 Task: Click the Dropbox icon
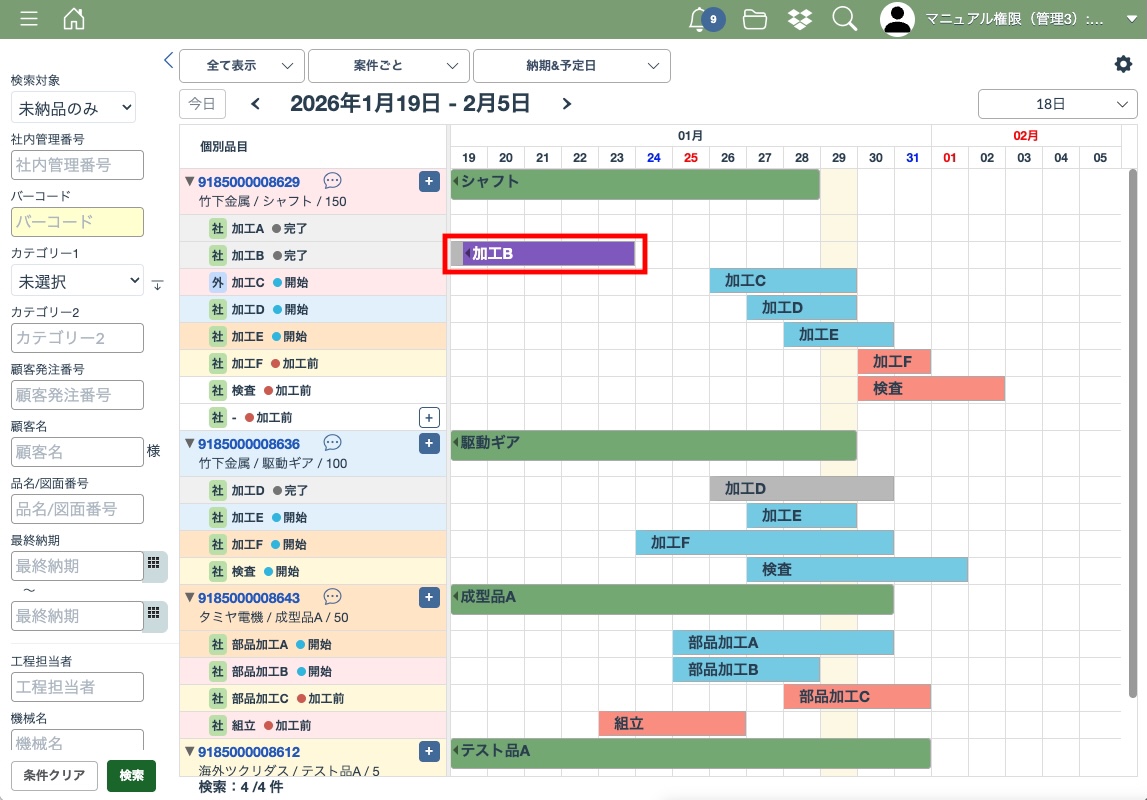pos(800,19)
